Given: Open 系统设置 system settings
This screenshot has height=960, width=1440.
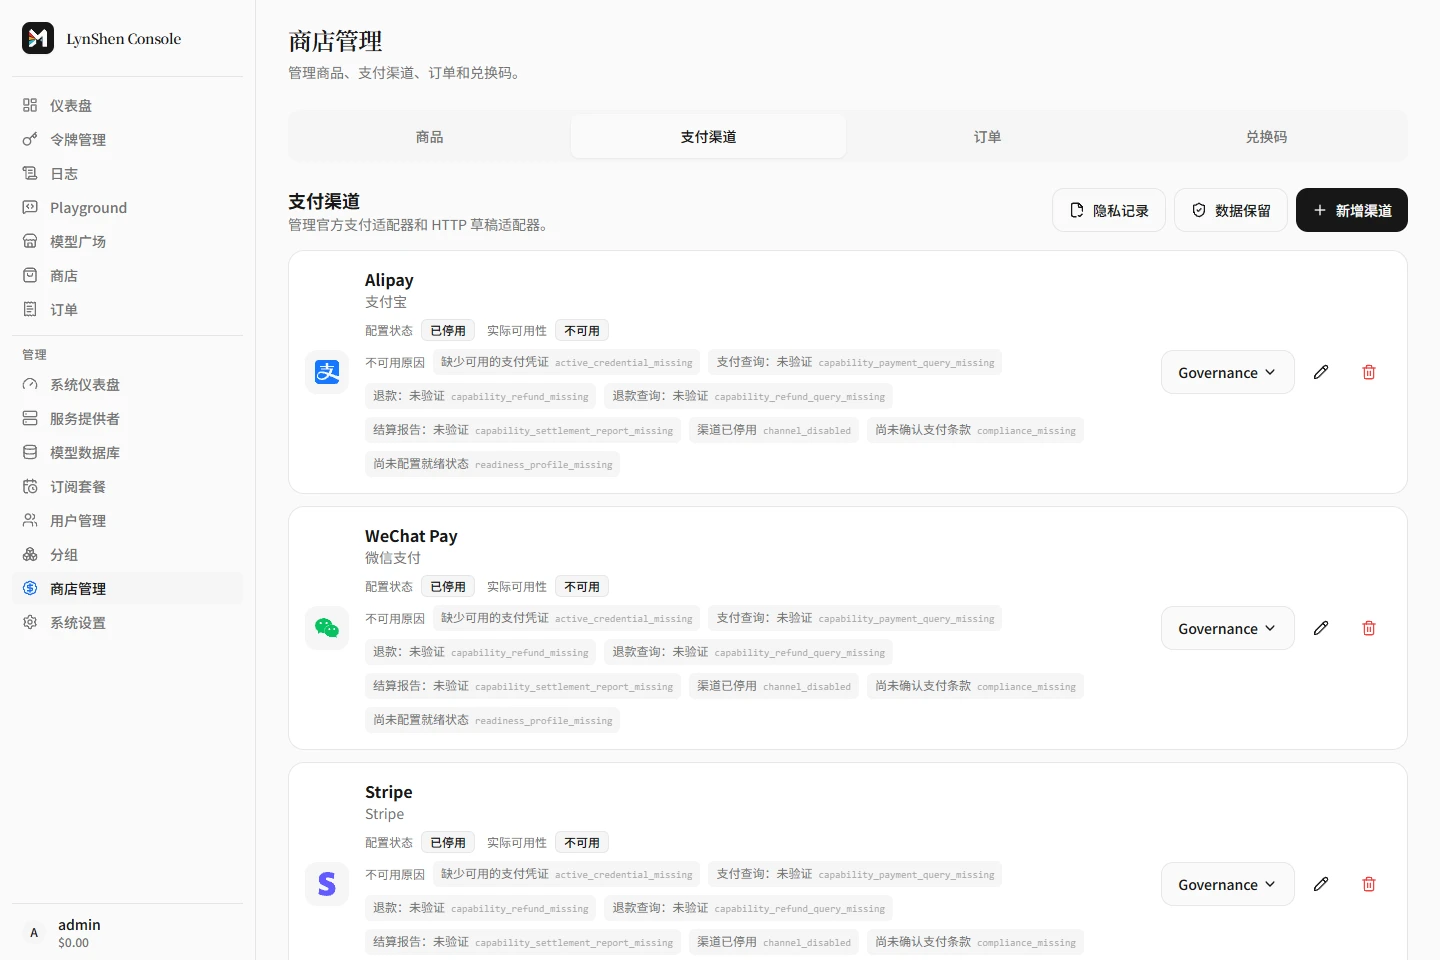Looking at the screenshot, I should (127, 622).
